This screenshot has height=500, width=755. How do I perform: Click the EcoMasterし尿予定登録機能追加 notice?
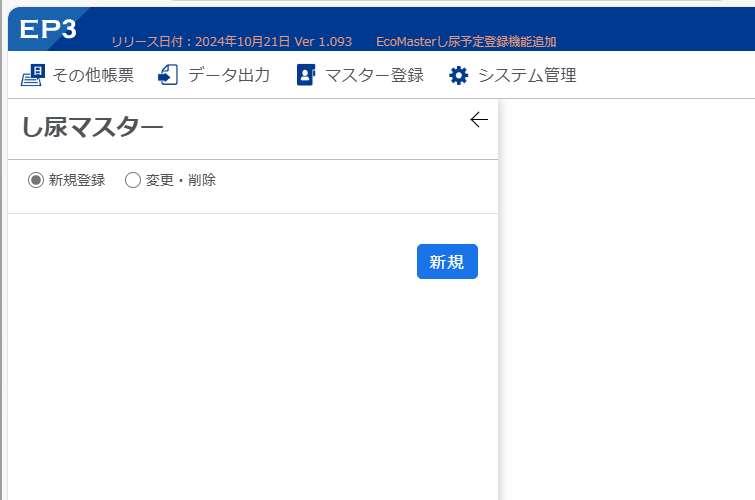click(x=466, y=41)
